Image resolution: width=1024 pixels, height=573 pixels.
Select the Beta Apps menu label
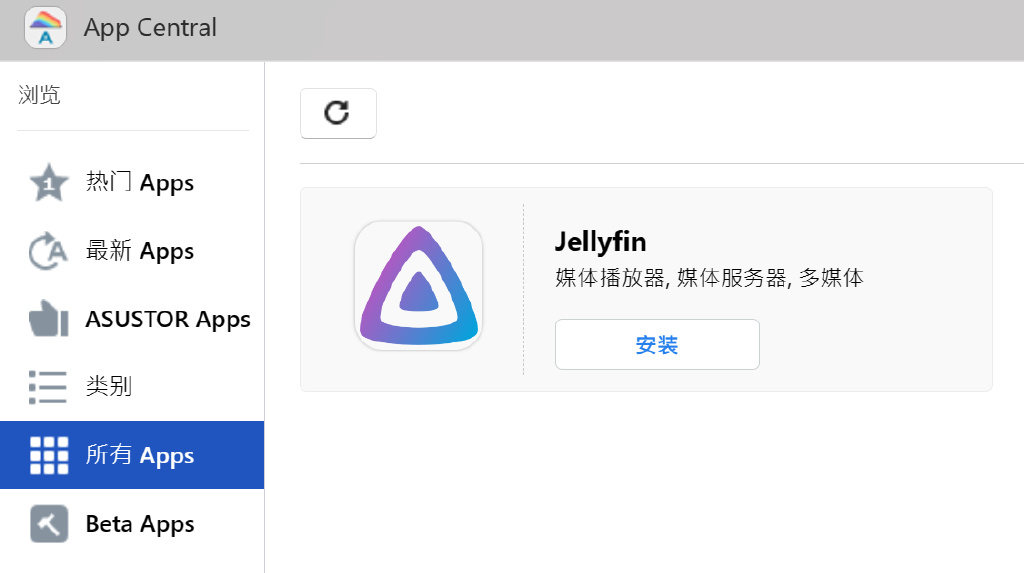(x=140, y=524)
